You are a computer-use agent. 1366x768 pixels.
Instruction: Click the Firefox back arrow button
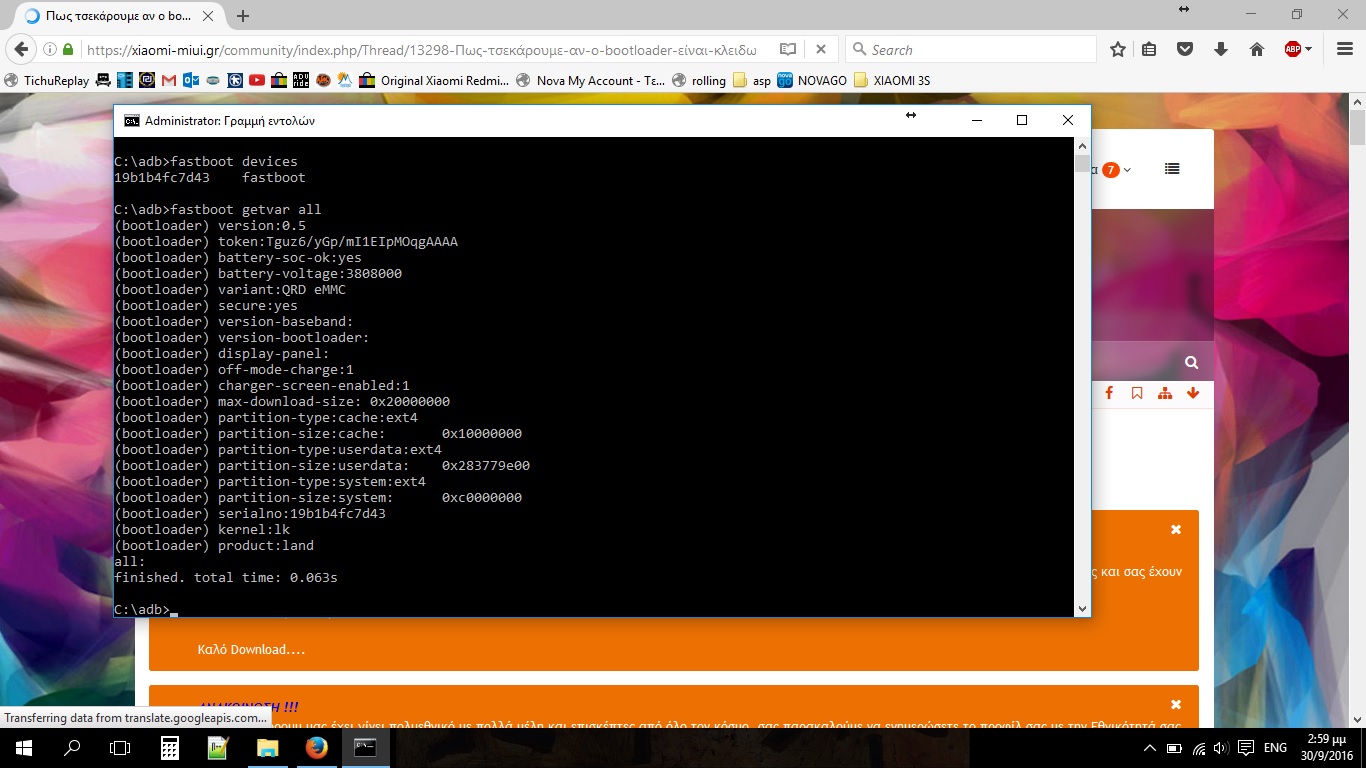(19, 50)
